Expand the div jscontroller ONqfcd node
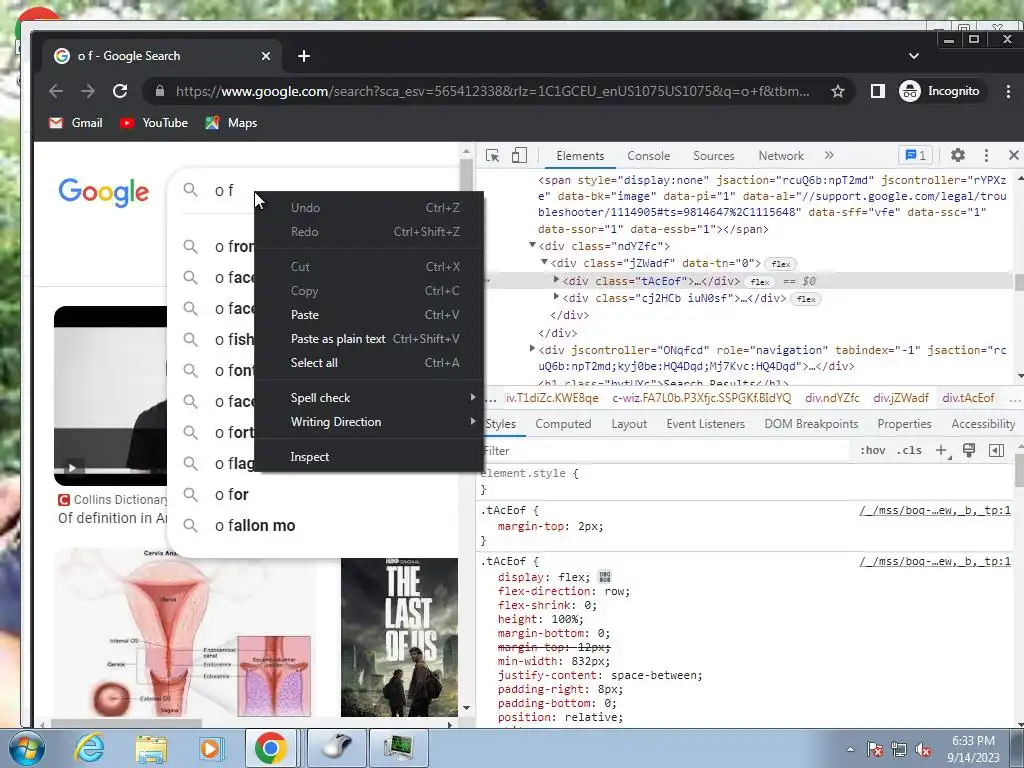The image size is (1024, 768). (532, 349)
